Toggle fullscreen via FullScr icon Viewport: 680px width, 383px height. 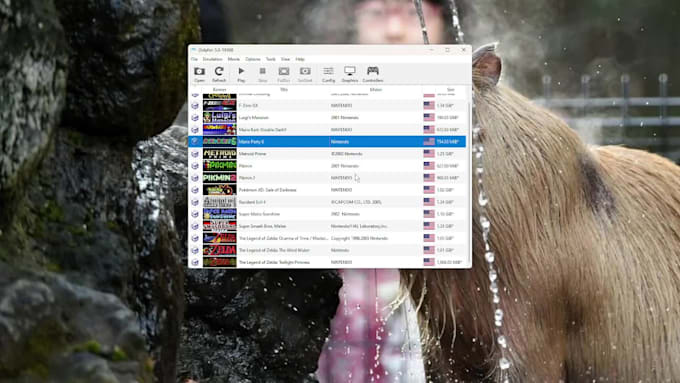coord(284,74)
